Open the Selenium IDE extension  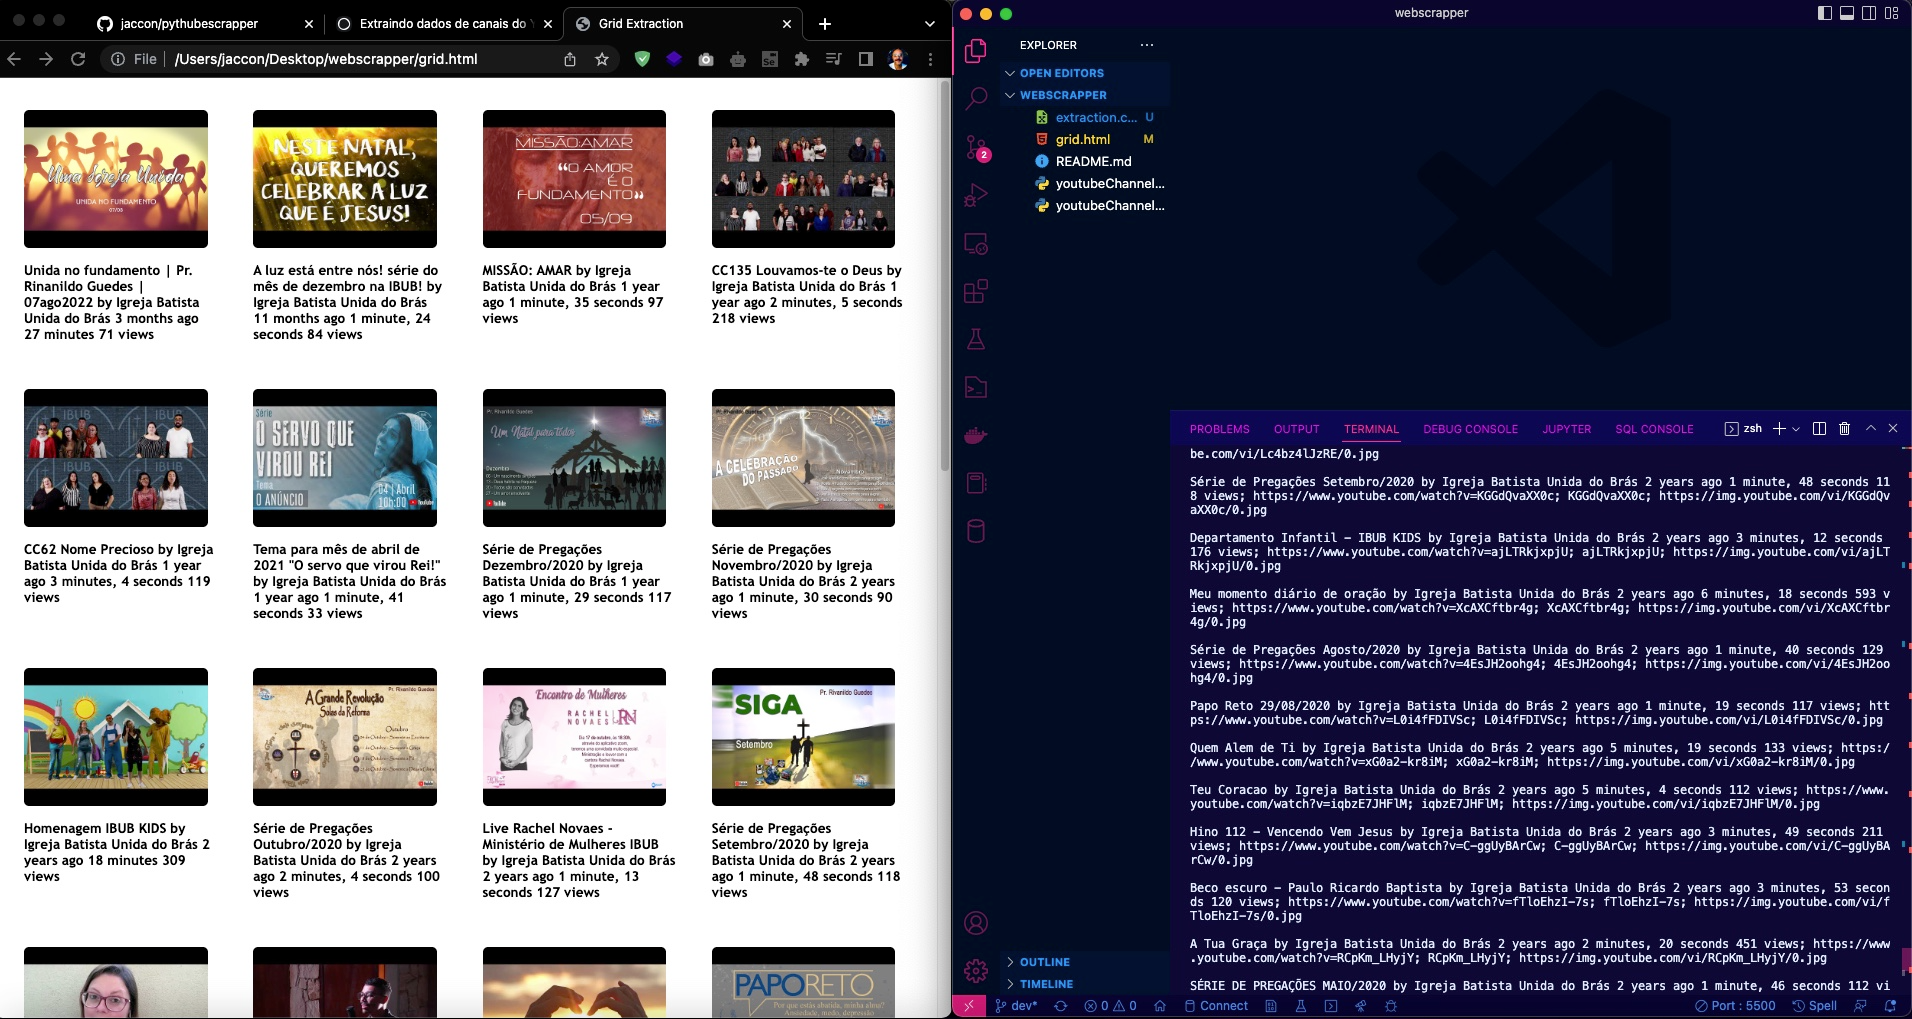point(770,59)
